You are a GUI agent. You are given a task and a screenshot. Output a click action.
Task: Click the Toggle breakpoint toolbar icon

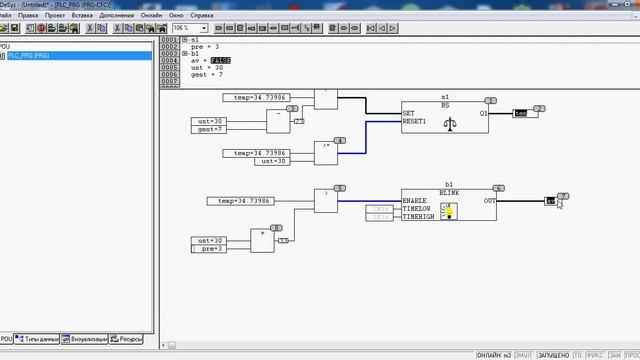(74, 28)
